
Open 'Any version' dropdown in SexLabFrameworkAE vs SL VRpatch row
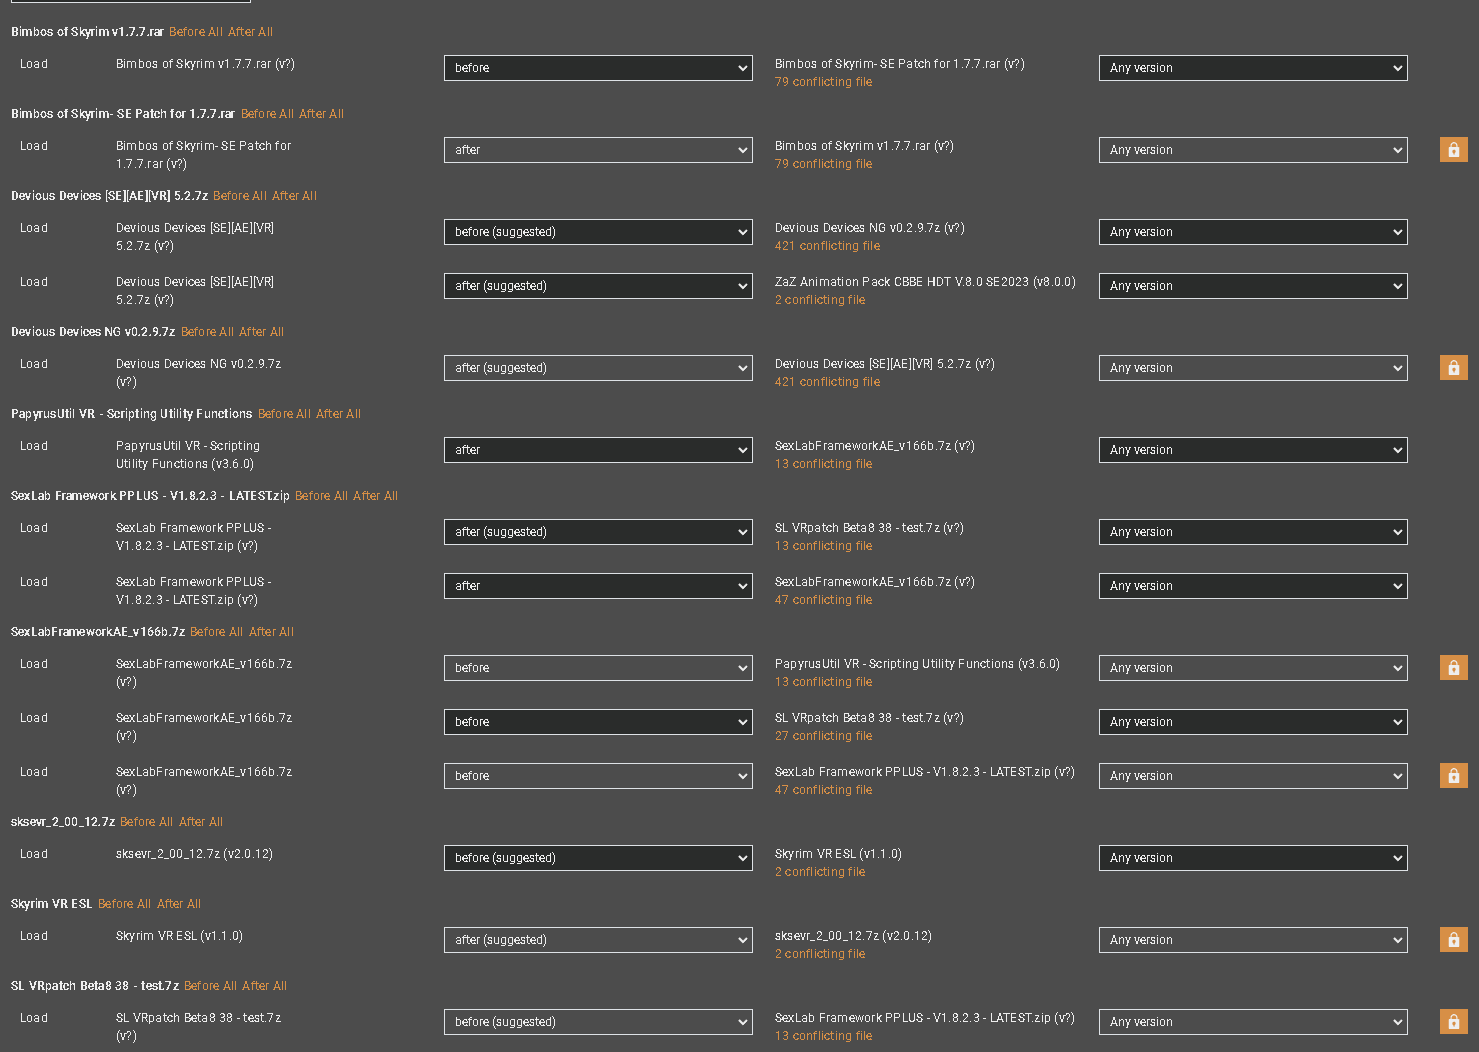[x=1253, y=722]
